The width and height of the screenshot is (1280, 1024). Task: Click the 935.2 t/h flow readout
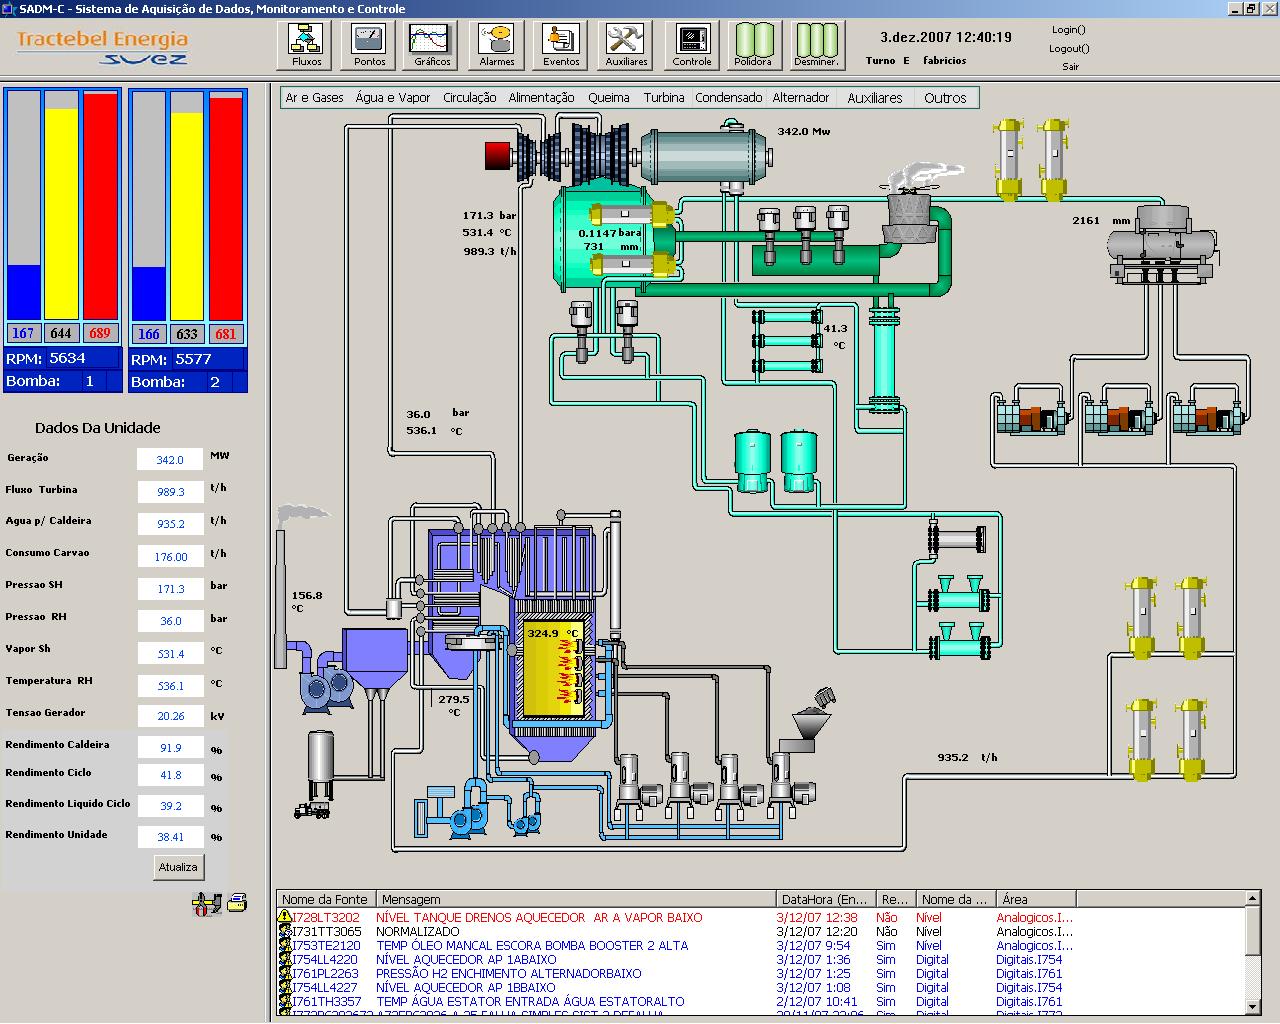(967, 757)
